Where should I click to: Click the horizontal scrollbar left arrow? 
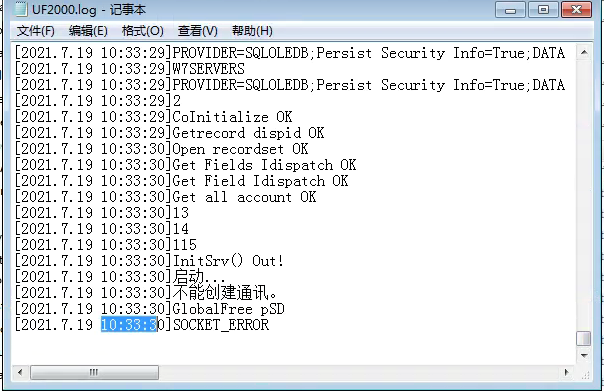click(x=20, y=372)
